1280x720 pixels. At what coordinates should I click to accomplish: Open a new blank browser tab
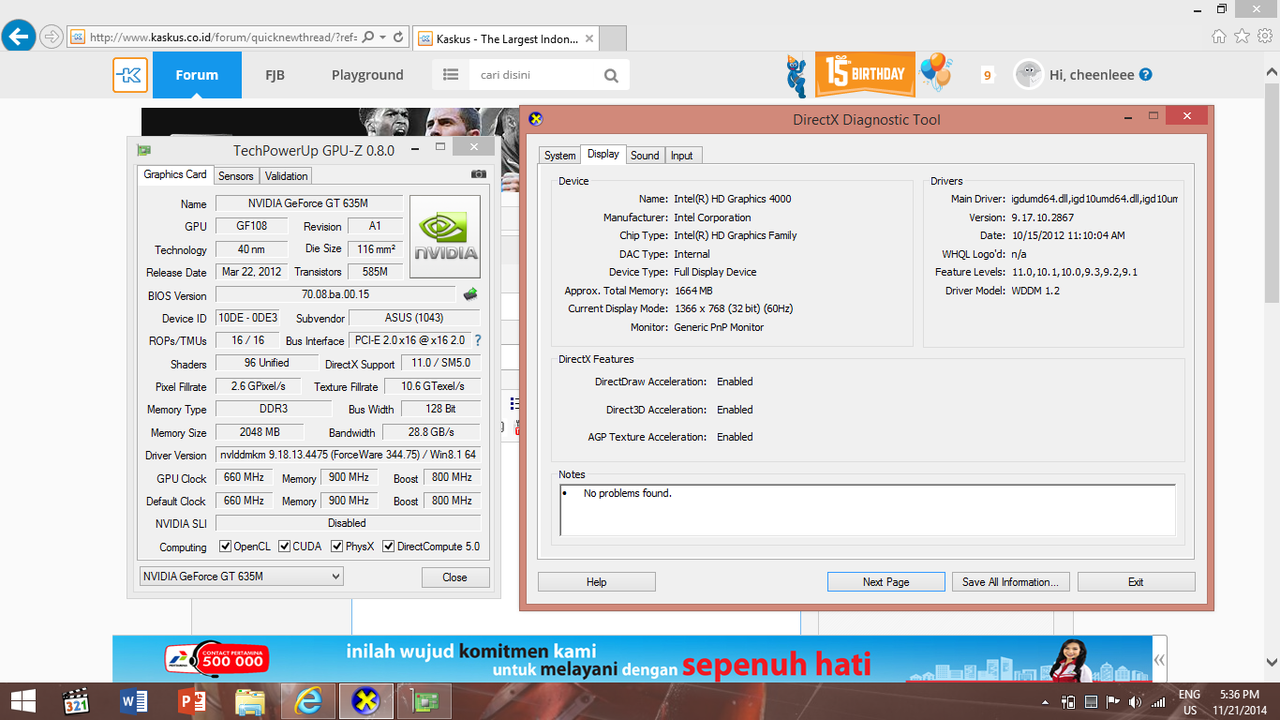(613, 39)
